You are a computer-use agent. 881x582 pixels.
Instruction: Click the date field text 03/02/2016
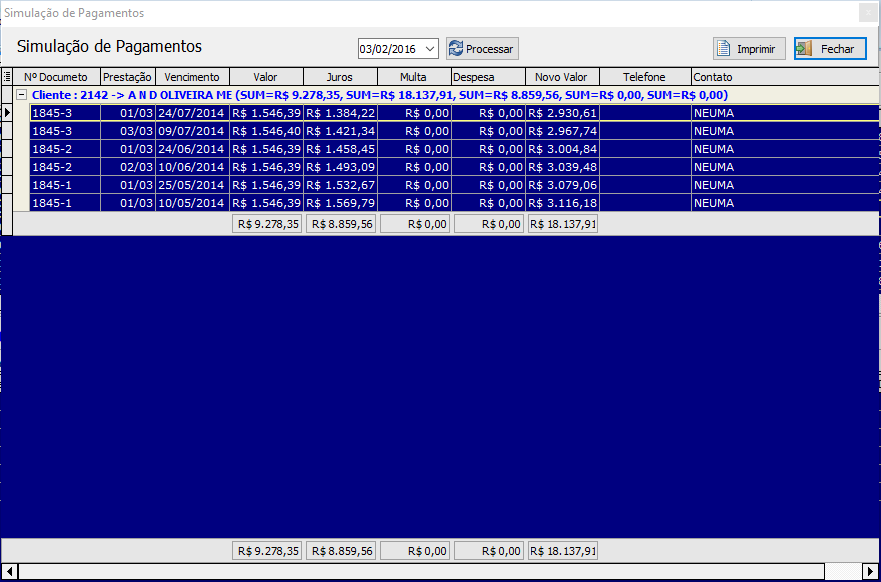pyautogui.click(x=388, y=48)
